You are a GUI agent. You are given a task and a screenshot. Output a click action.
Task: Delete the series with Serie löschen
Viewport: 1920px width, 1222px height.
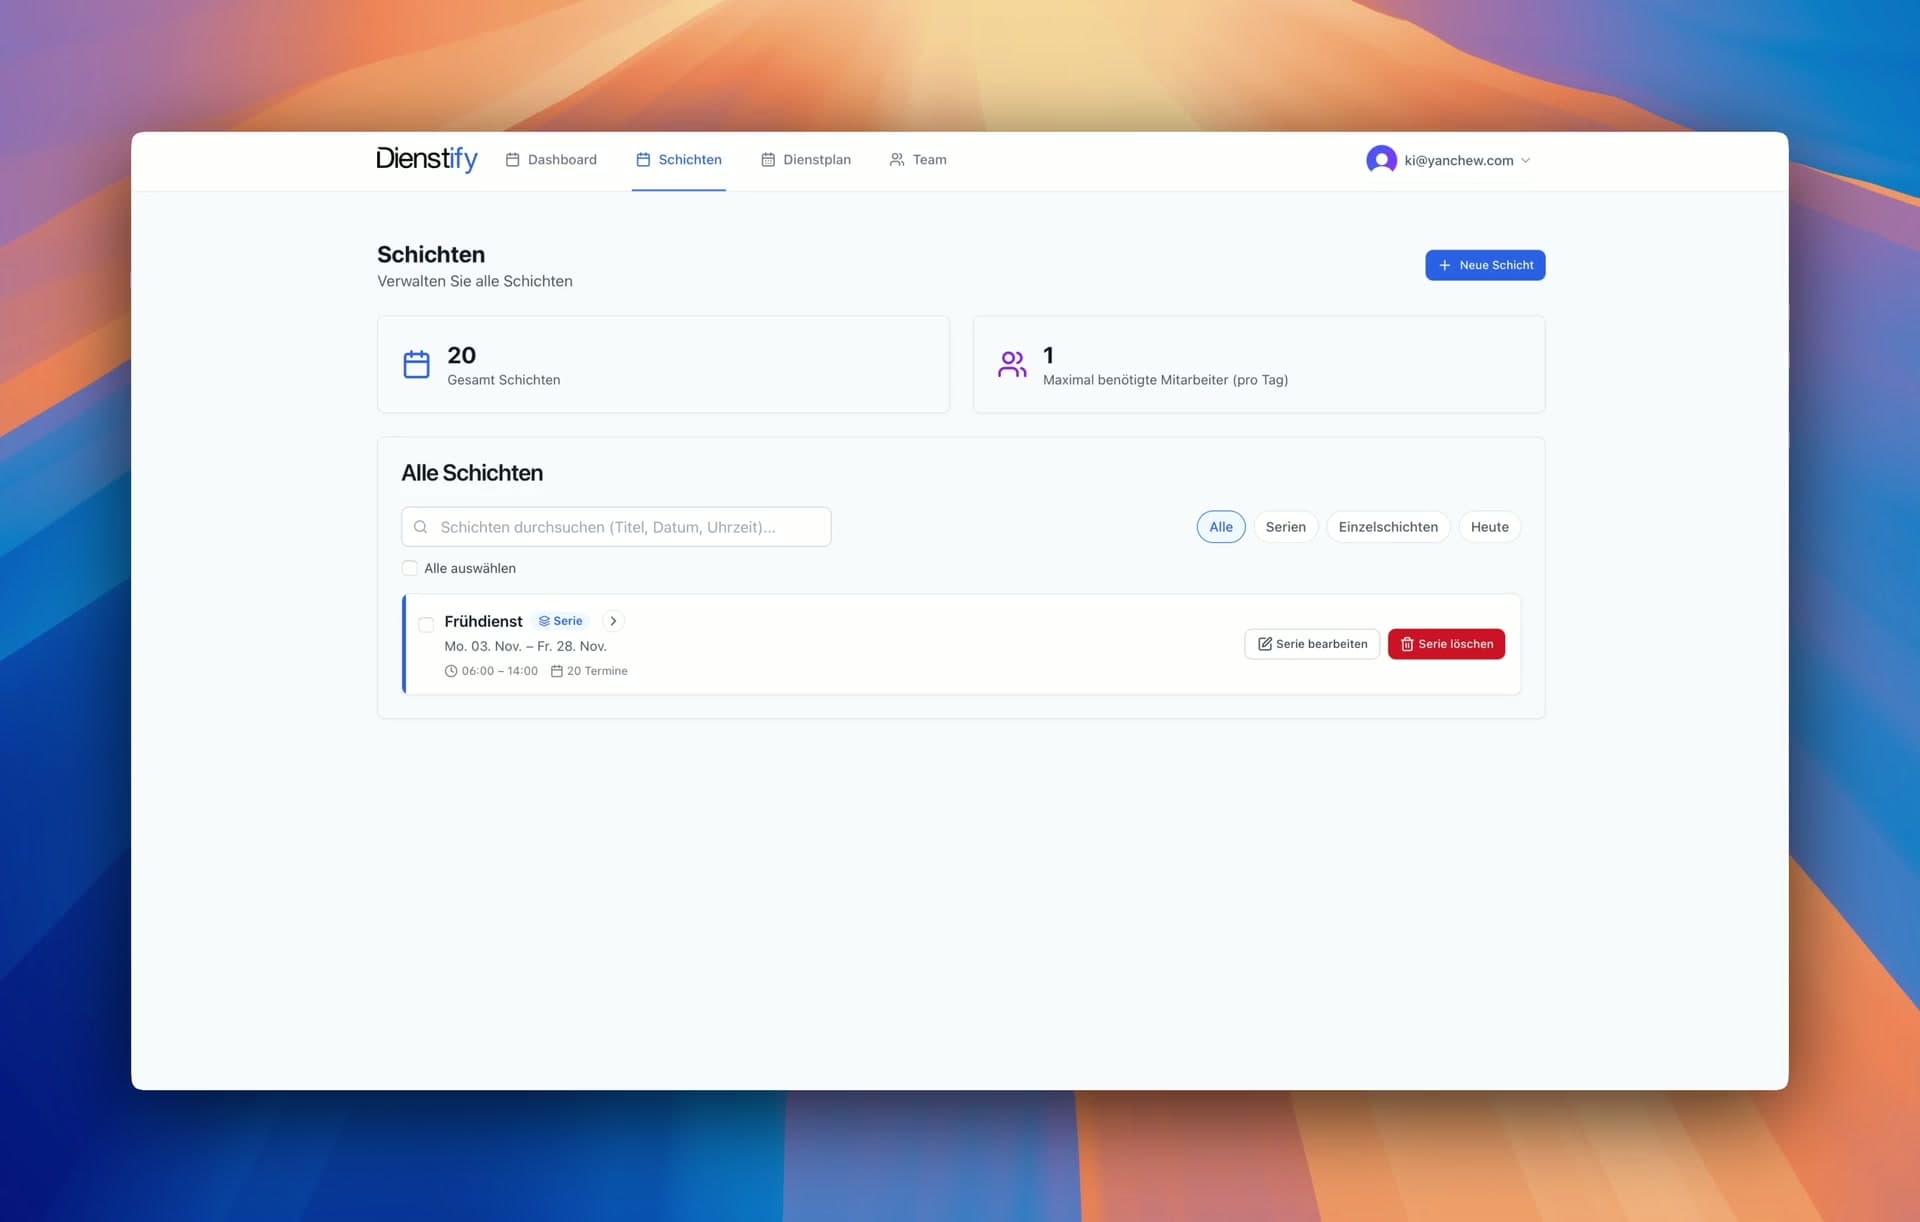click(x=1446, y=644)
